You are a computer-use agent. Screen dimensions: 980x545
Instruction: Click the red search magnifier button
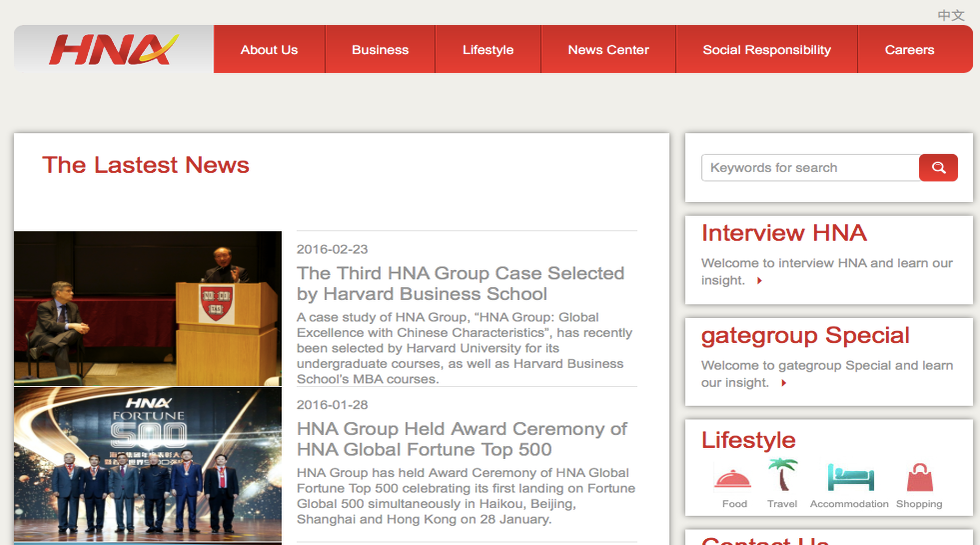tap(938, 168)
